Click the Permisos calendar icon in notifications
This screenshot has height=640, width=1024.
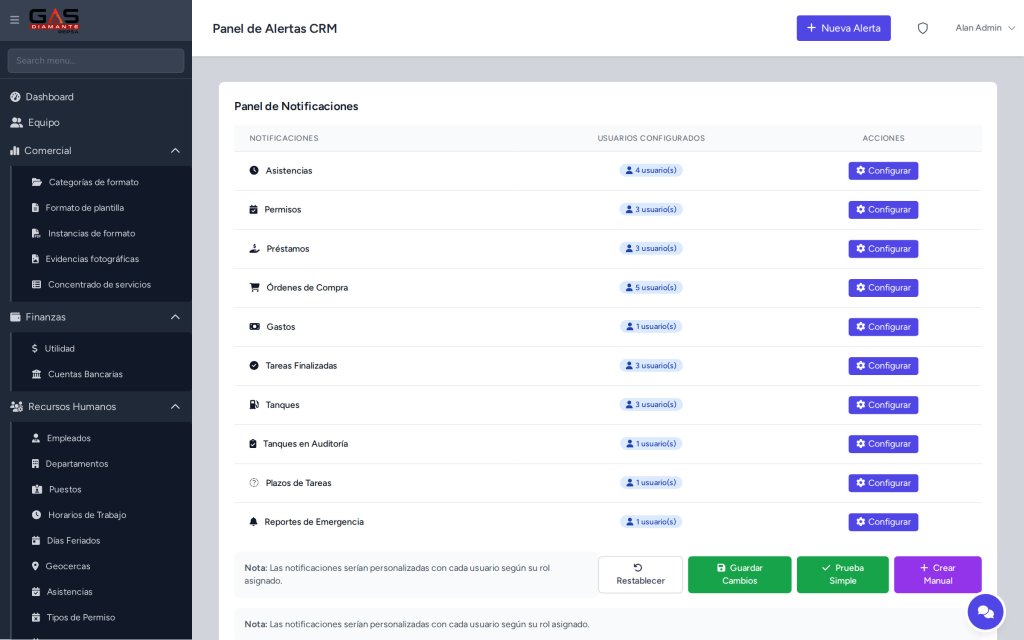pyautogui.click(x=253, y=210)
